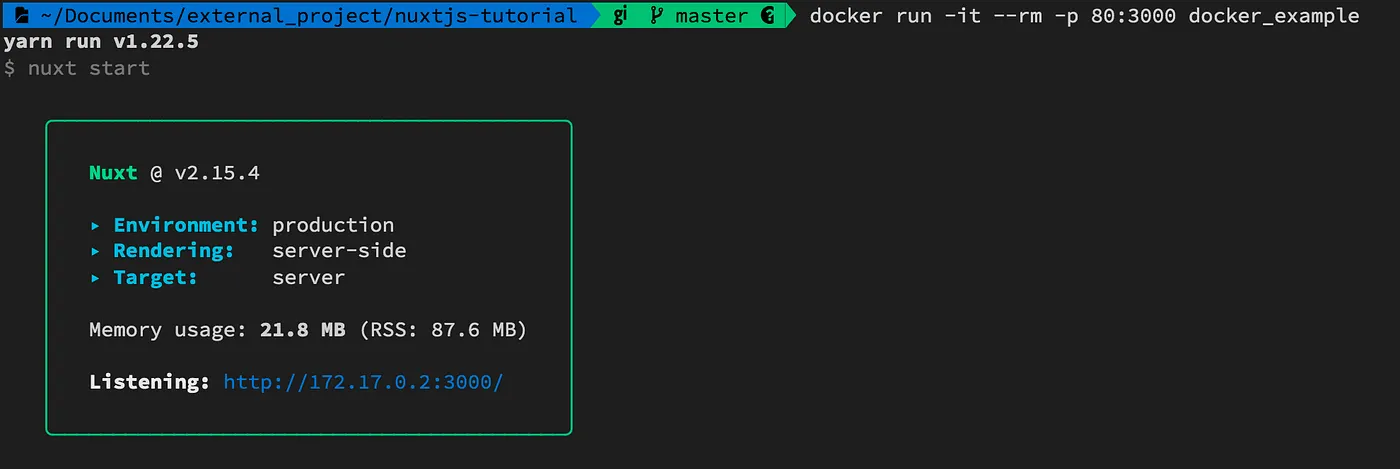Click the question mark status icon
The height and width of the screenshot is (469, 1400).
click(x=768, y=15)
